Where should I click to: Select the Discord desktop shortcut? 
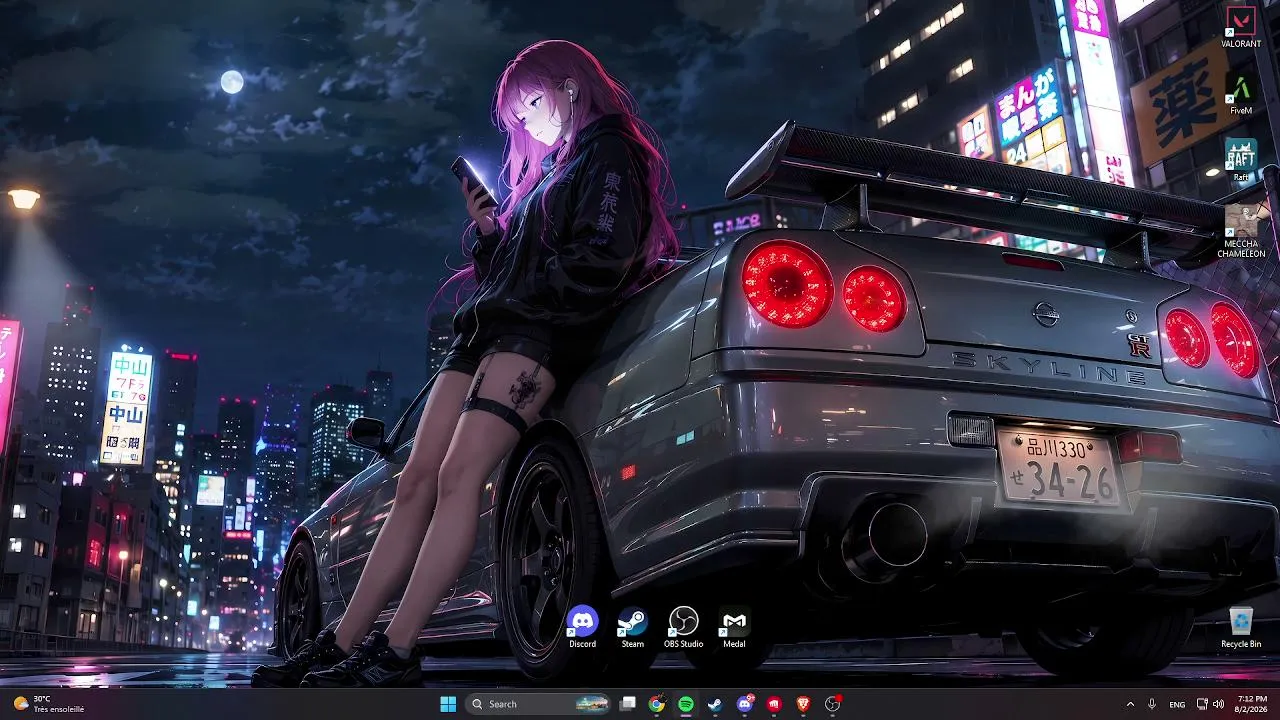coord(582,628)
